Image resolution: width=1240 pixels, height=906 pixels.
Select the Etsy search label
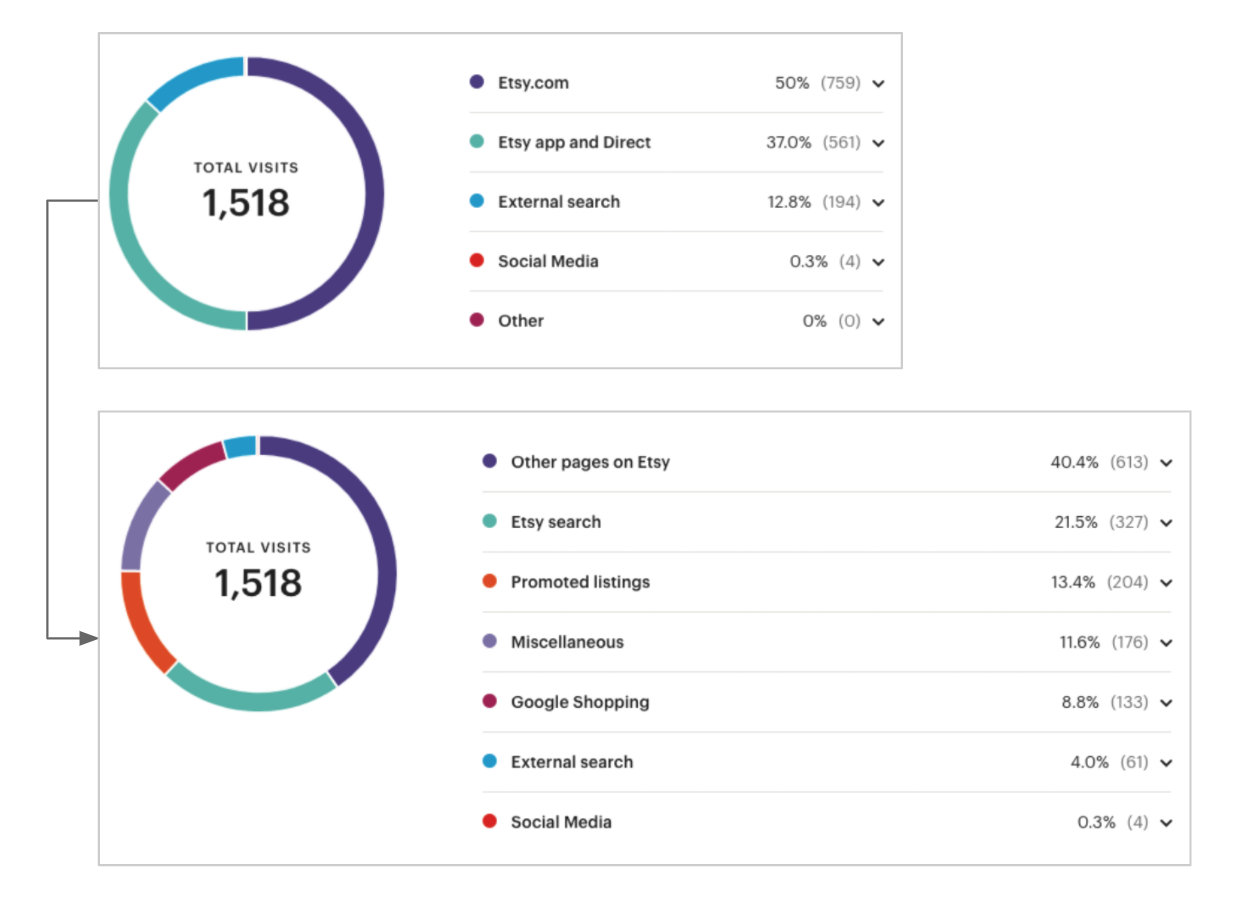556,522
